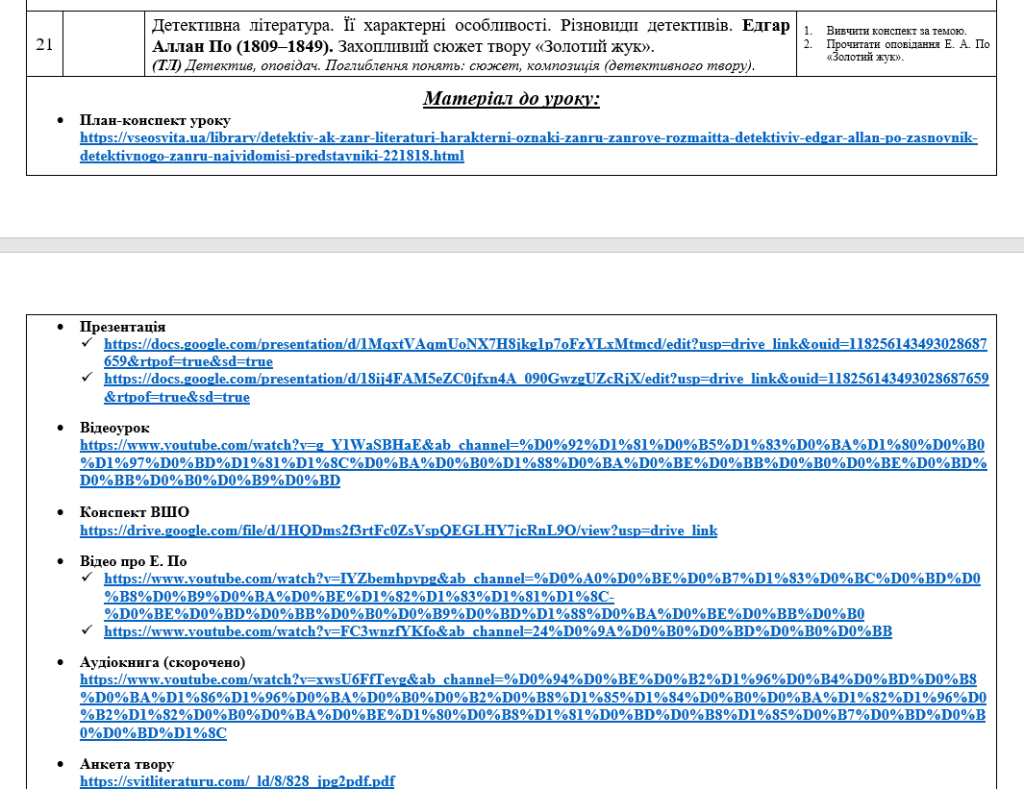Click the italic (ТЛ) theory line text
Viewport: 1024px width, 789px height.
click(453, 66)
